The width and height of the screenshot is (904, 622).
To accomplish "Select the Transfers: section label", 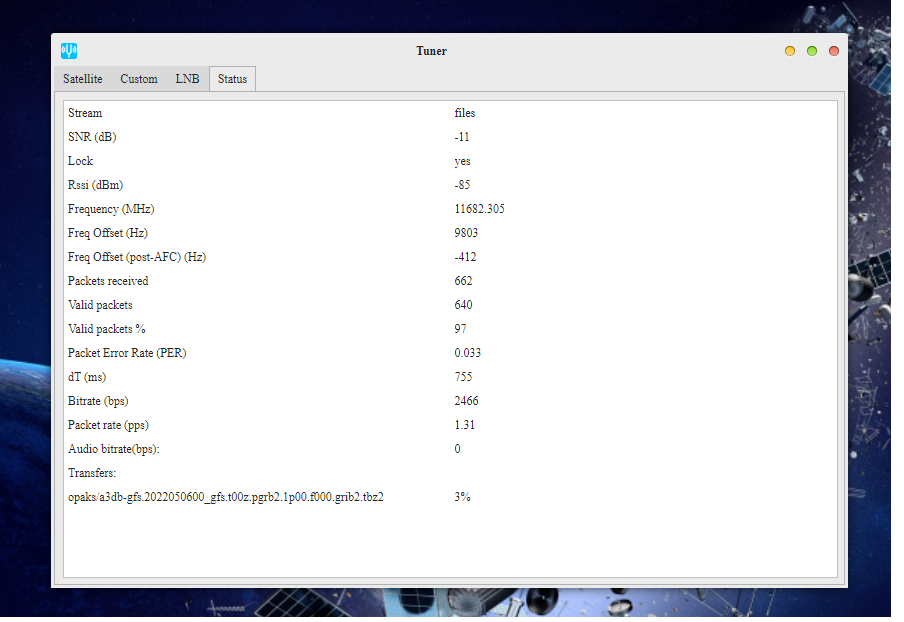I will [x=92, y=473].
